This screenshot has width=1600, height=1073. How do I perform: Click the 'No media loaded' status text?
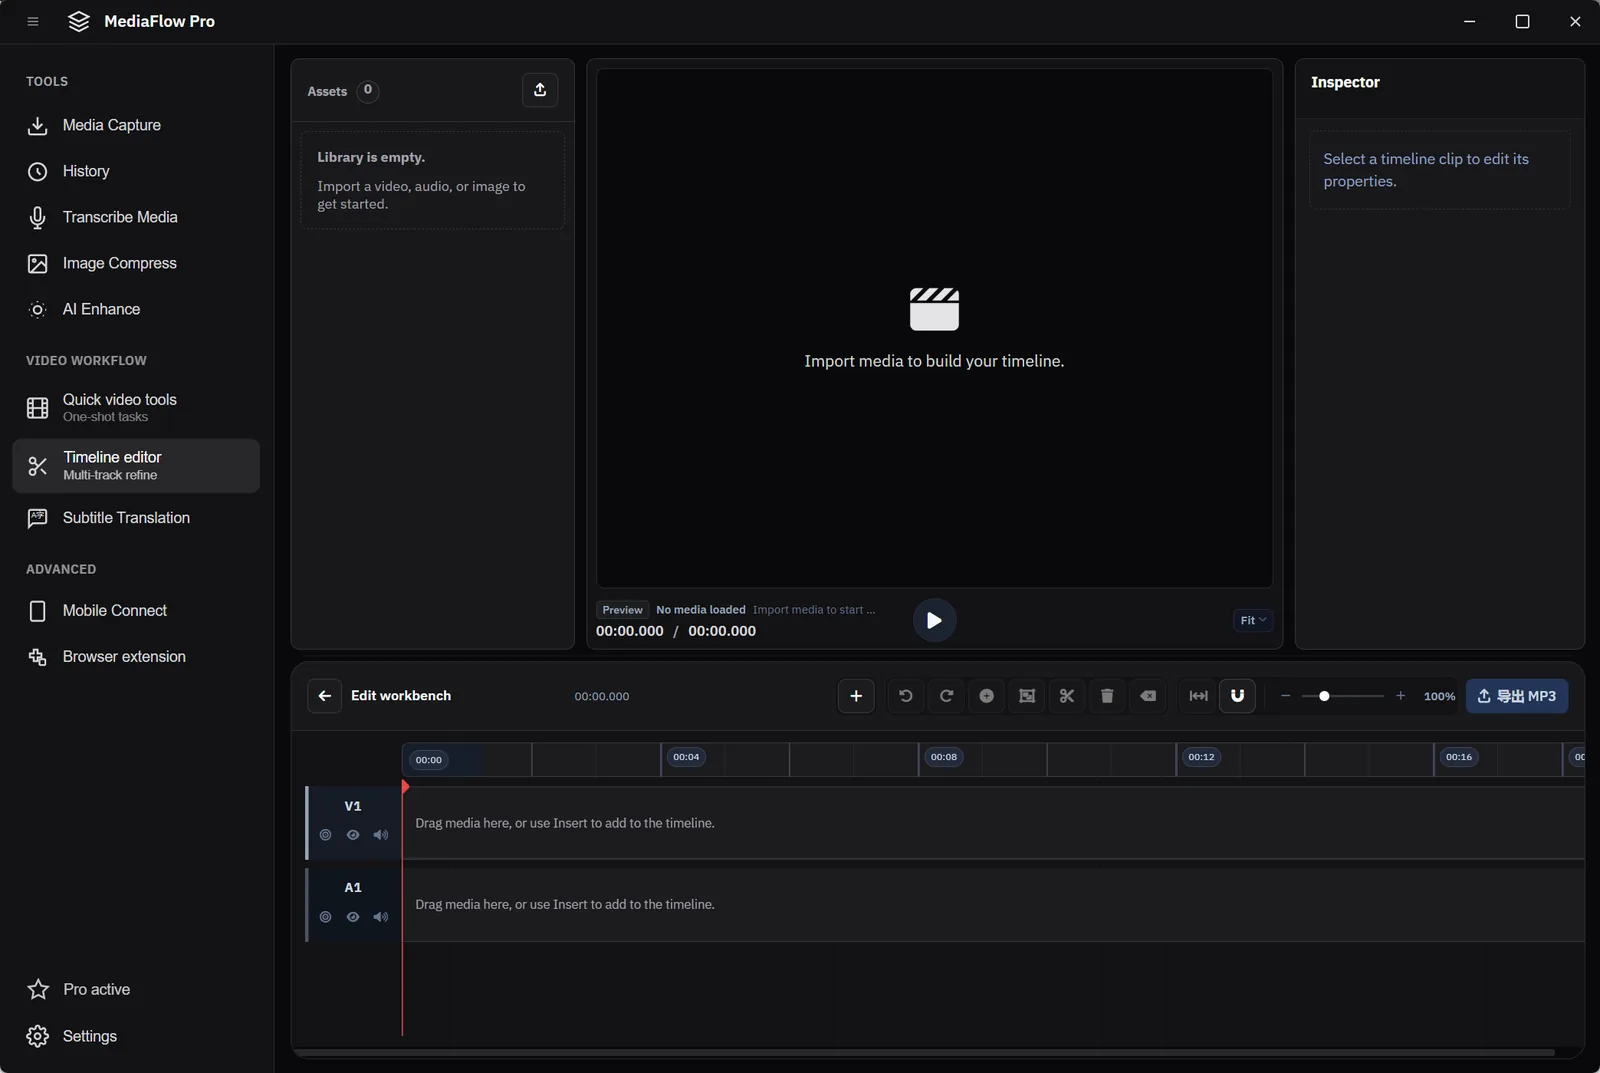click(x=701, y=610)
